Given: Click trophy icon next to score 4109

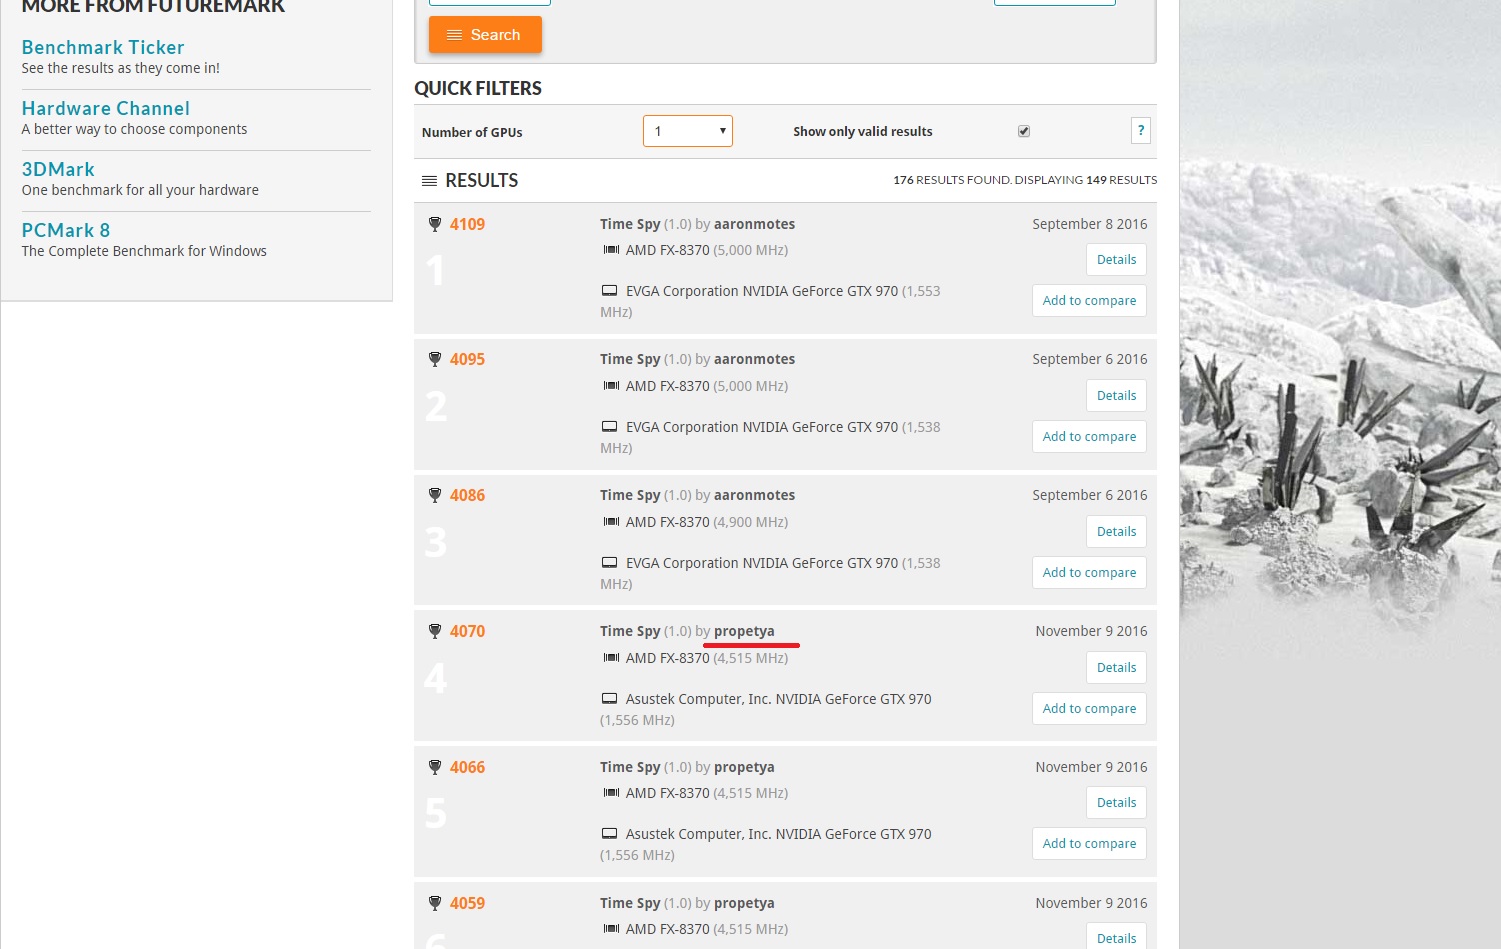Looking at the screenshot, I should pos(435,224).
